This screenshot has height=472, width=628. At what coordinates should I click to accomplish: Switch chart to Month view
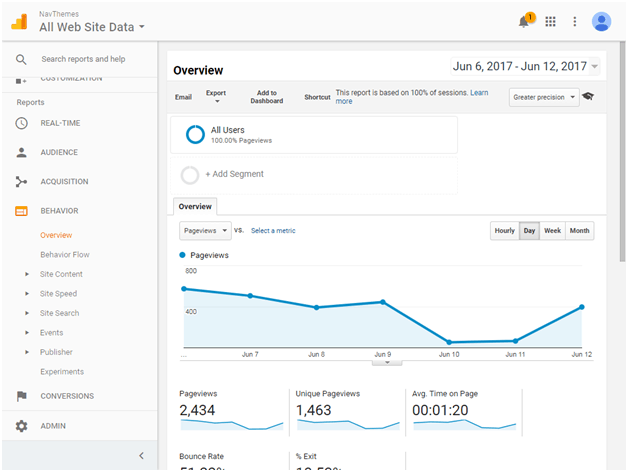pyautogui.click(x=580, y=231)
